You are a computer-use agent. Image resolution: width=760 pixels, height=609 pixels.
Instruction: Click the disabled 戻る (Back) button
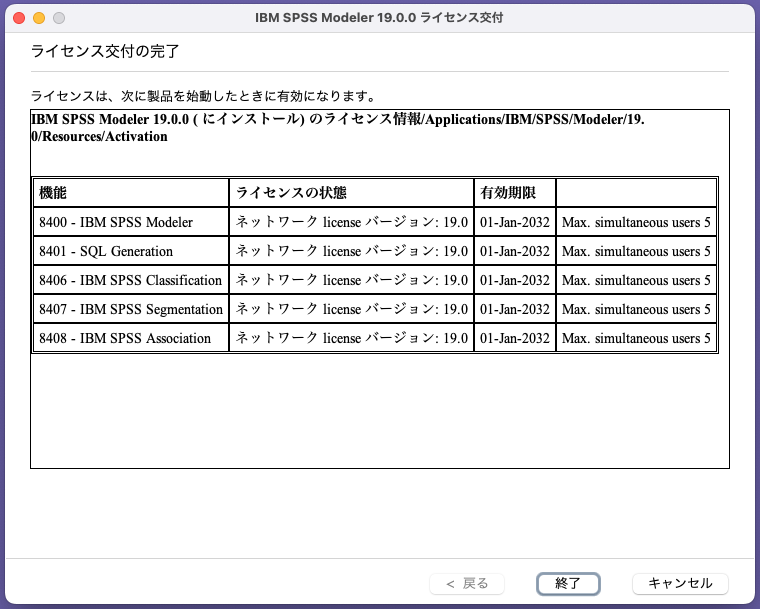(x=467, y=583)
